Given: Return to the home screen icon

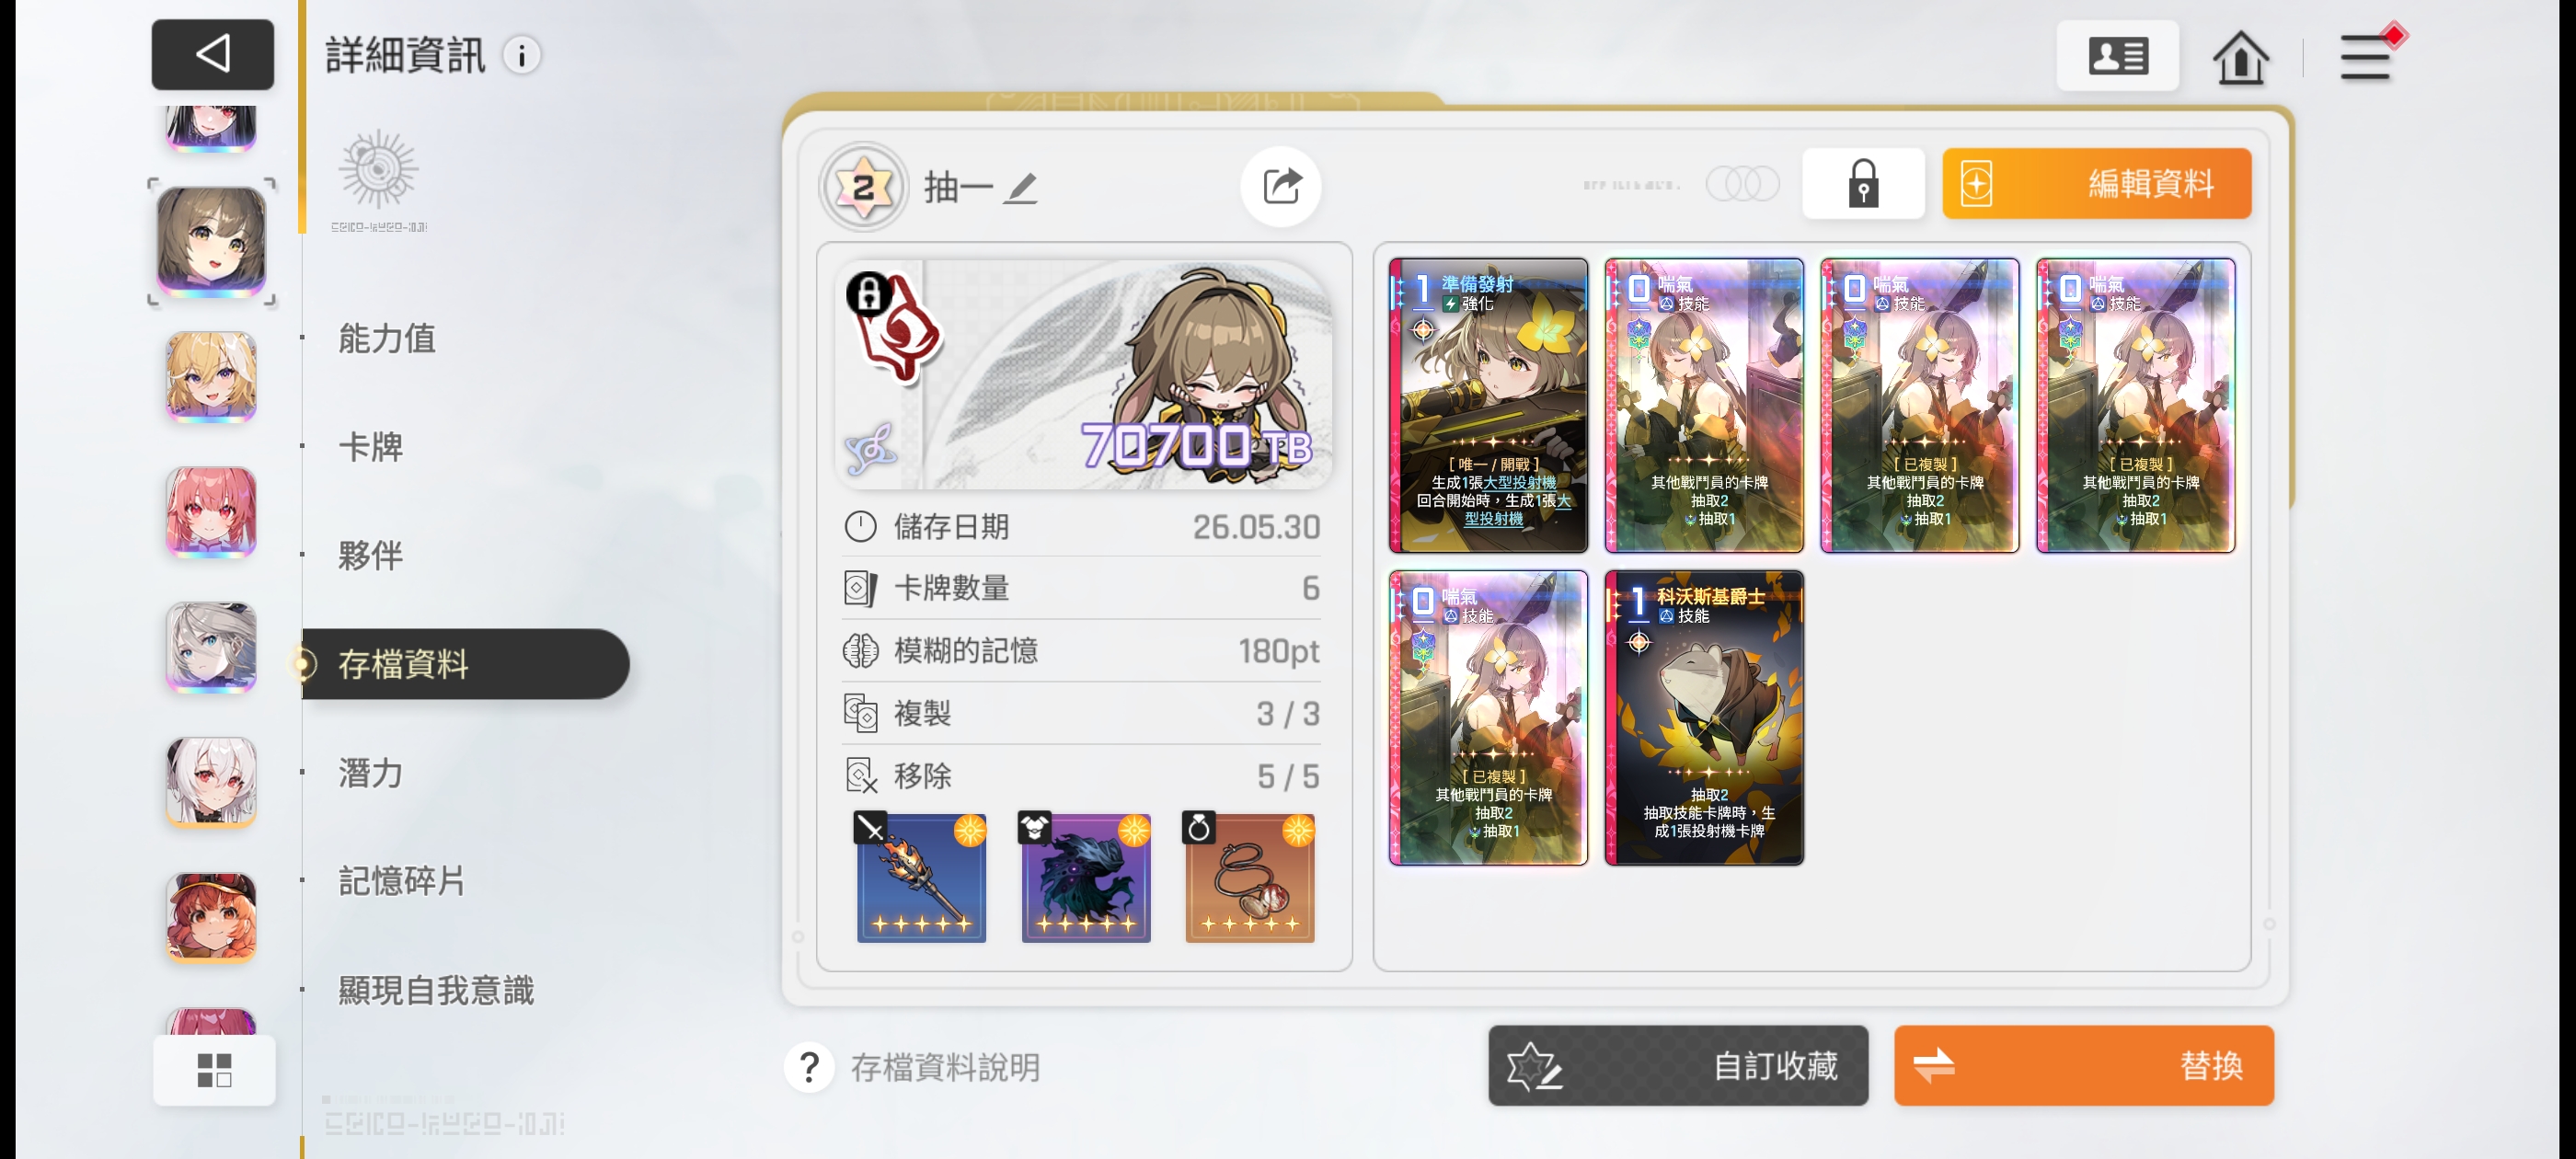Looking at the screenshot, I should tap(2240, 57).
